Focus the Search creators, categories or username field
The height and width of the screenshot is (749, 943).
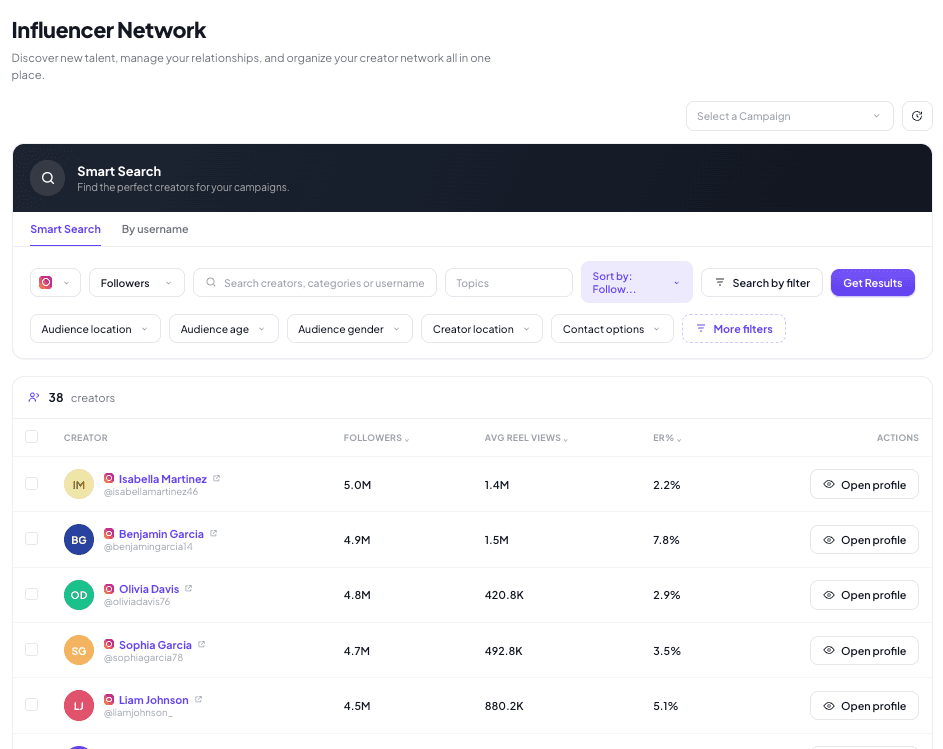point(315,283)
